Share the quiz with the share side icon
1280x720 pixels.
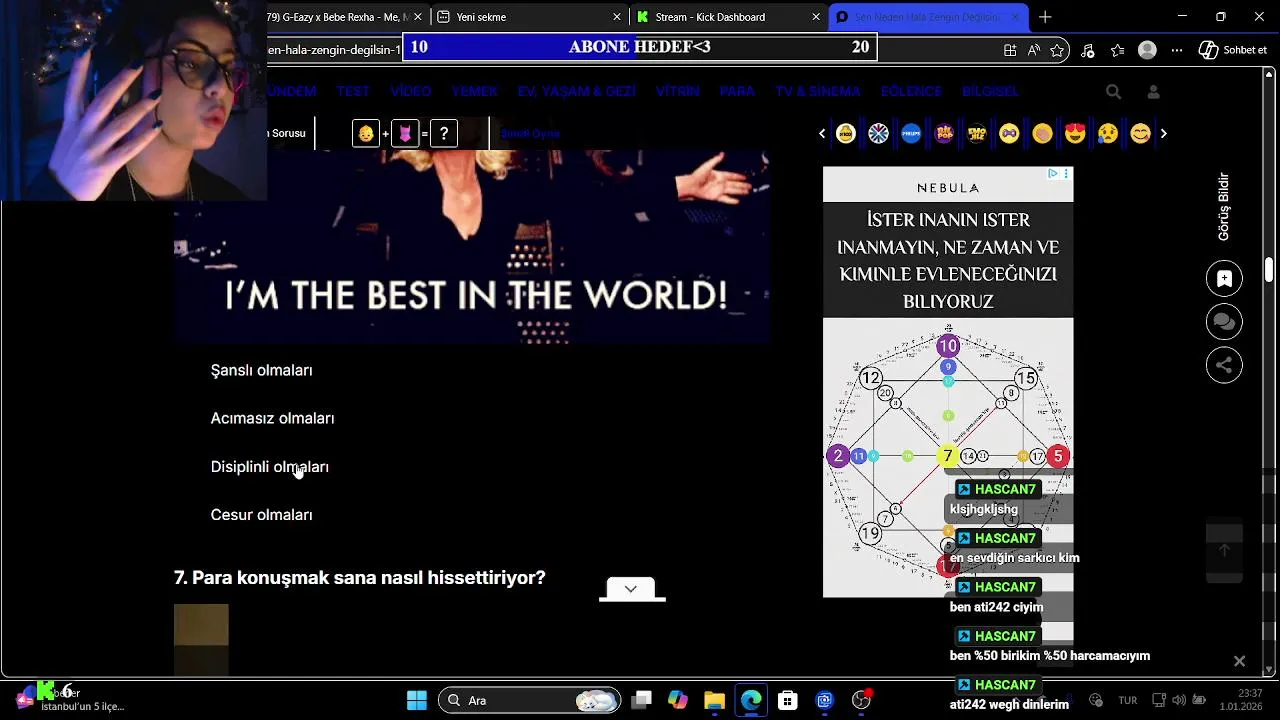click(1224, 365)
